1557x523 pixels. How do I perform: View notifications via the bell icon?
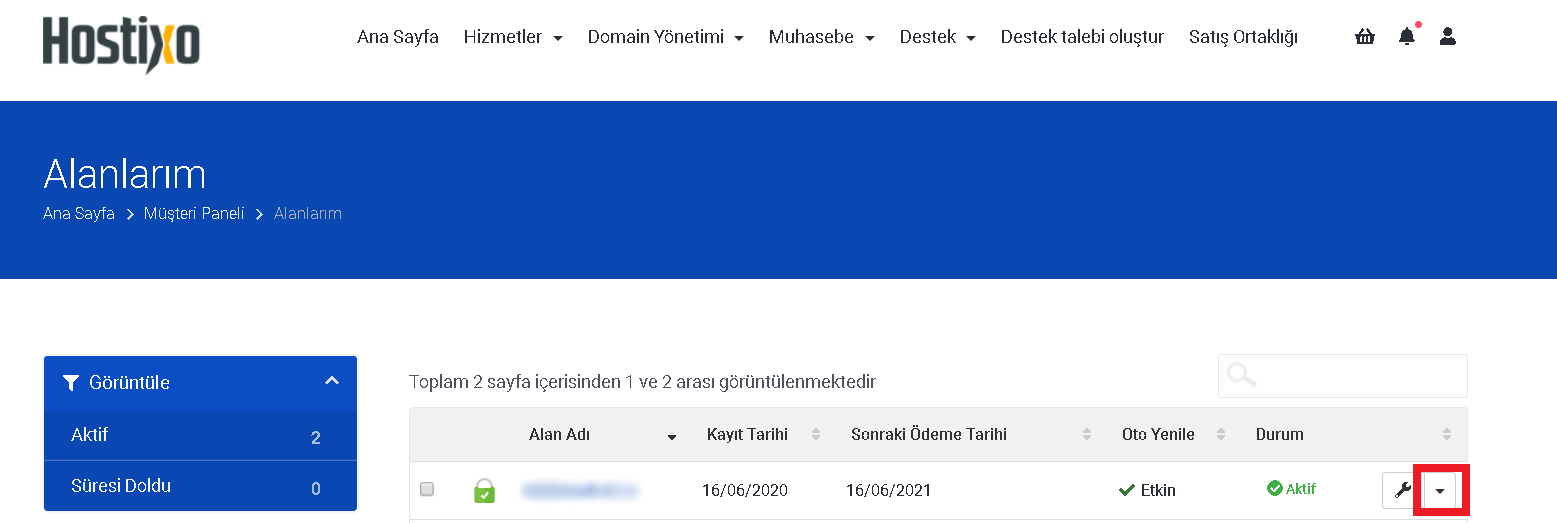coord(1407,37)
